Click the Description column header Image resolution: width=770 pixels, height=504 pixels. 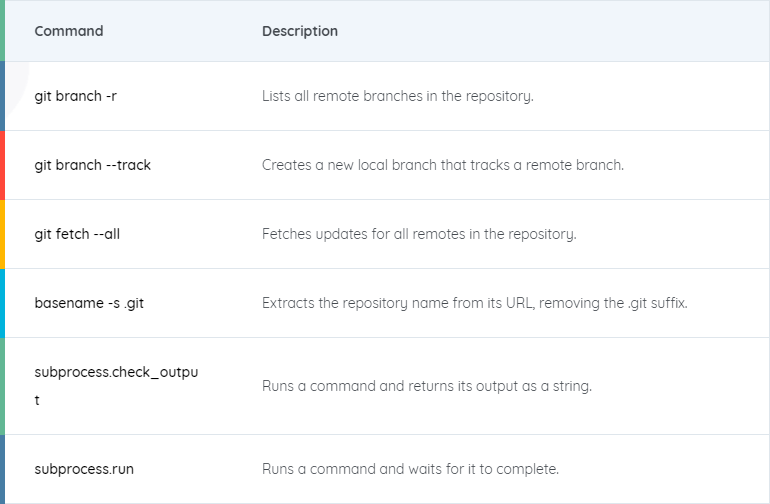(300, 31)
